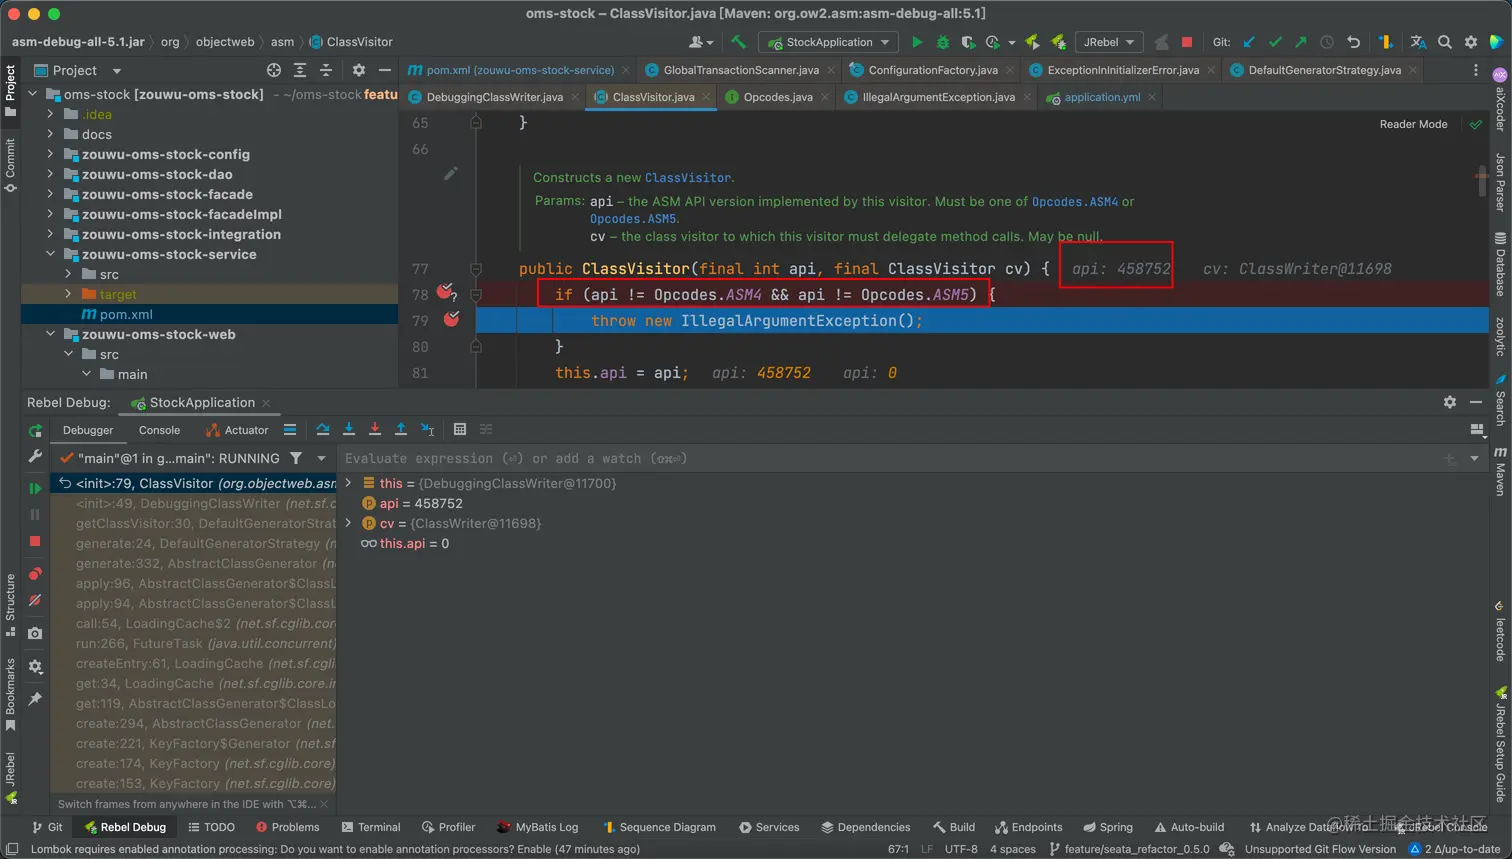1512x859 pixels.
Task: Select pom.xml in project tree
Action: coord(126,314)
